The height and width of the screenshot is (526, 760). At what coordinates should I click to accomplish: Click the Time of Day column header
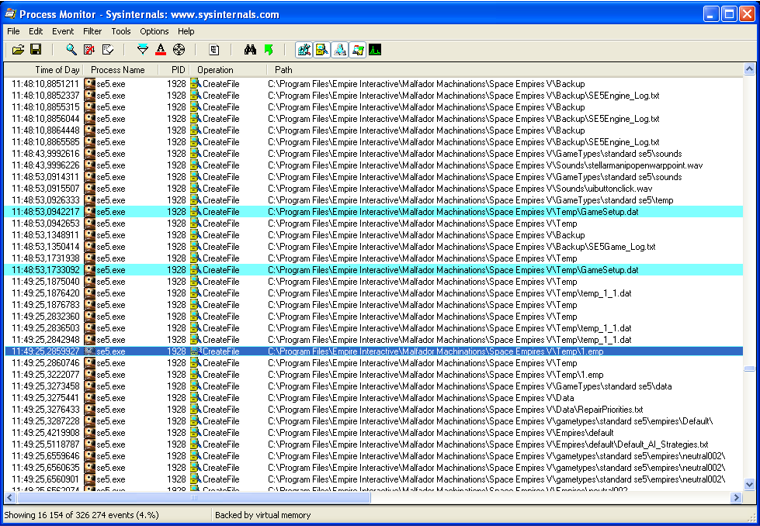click(x=43, y=70)
